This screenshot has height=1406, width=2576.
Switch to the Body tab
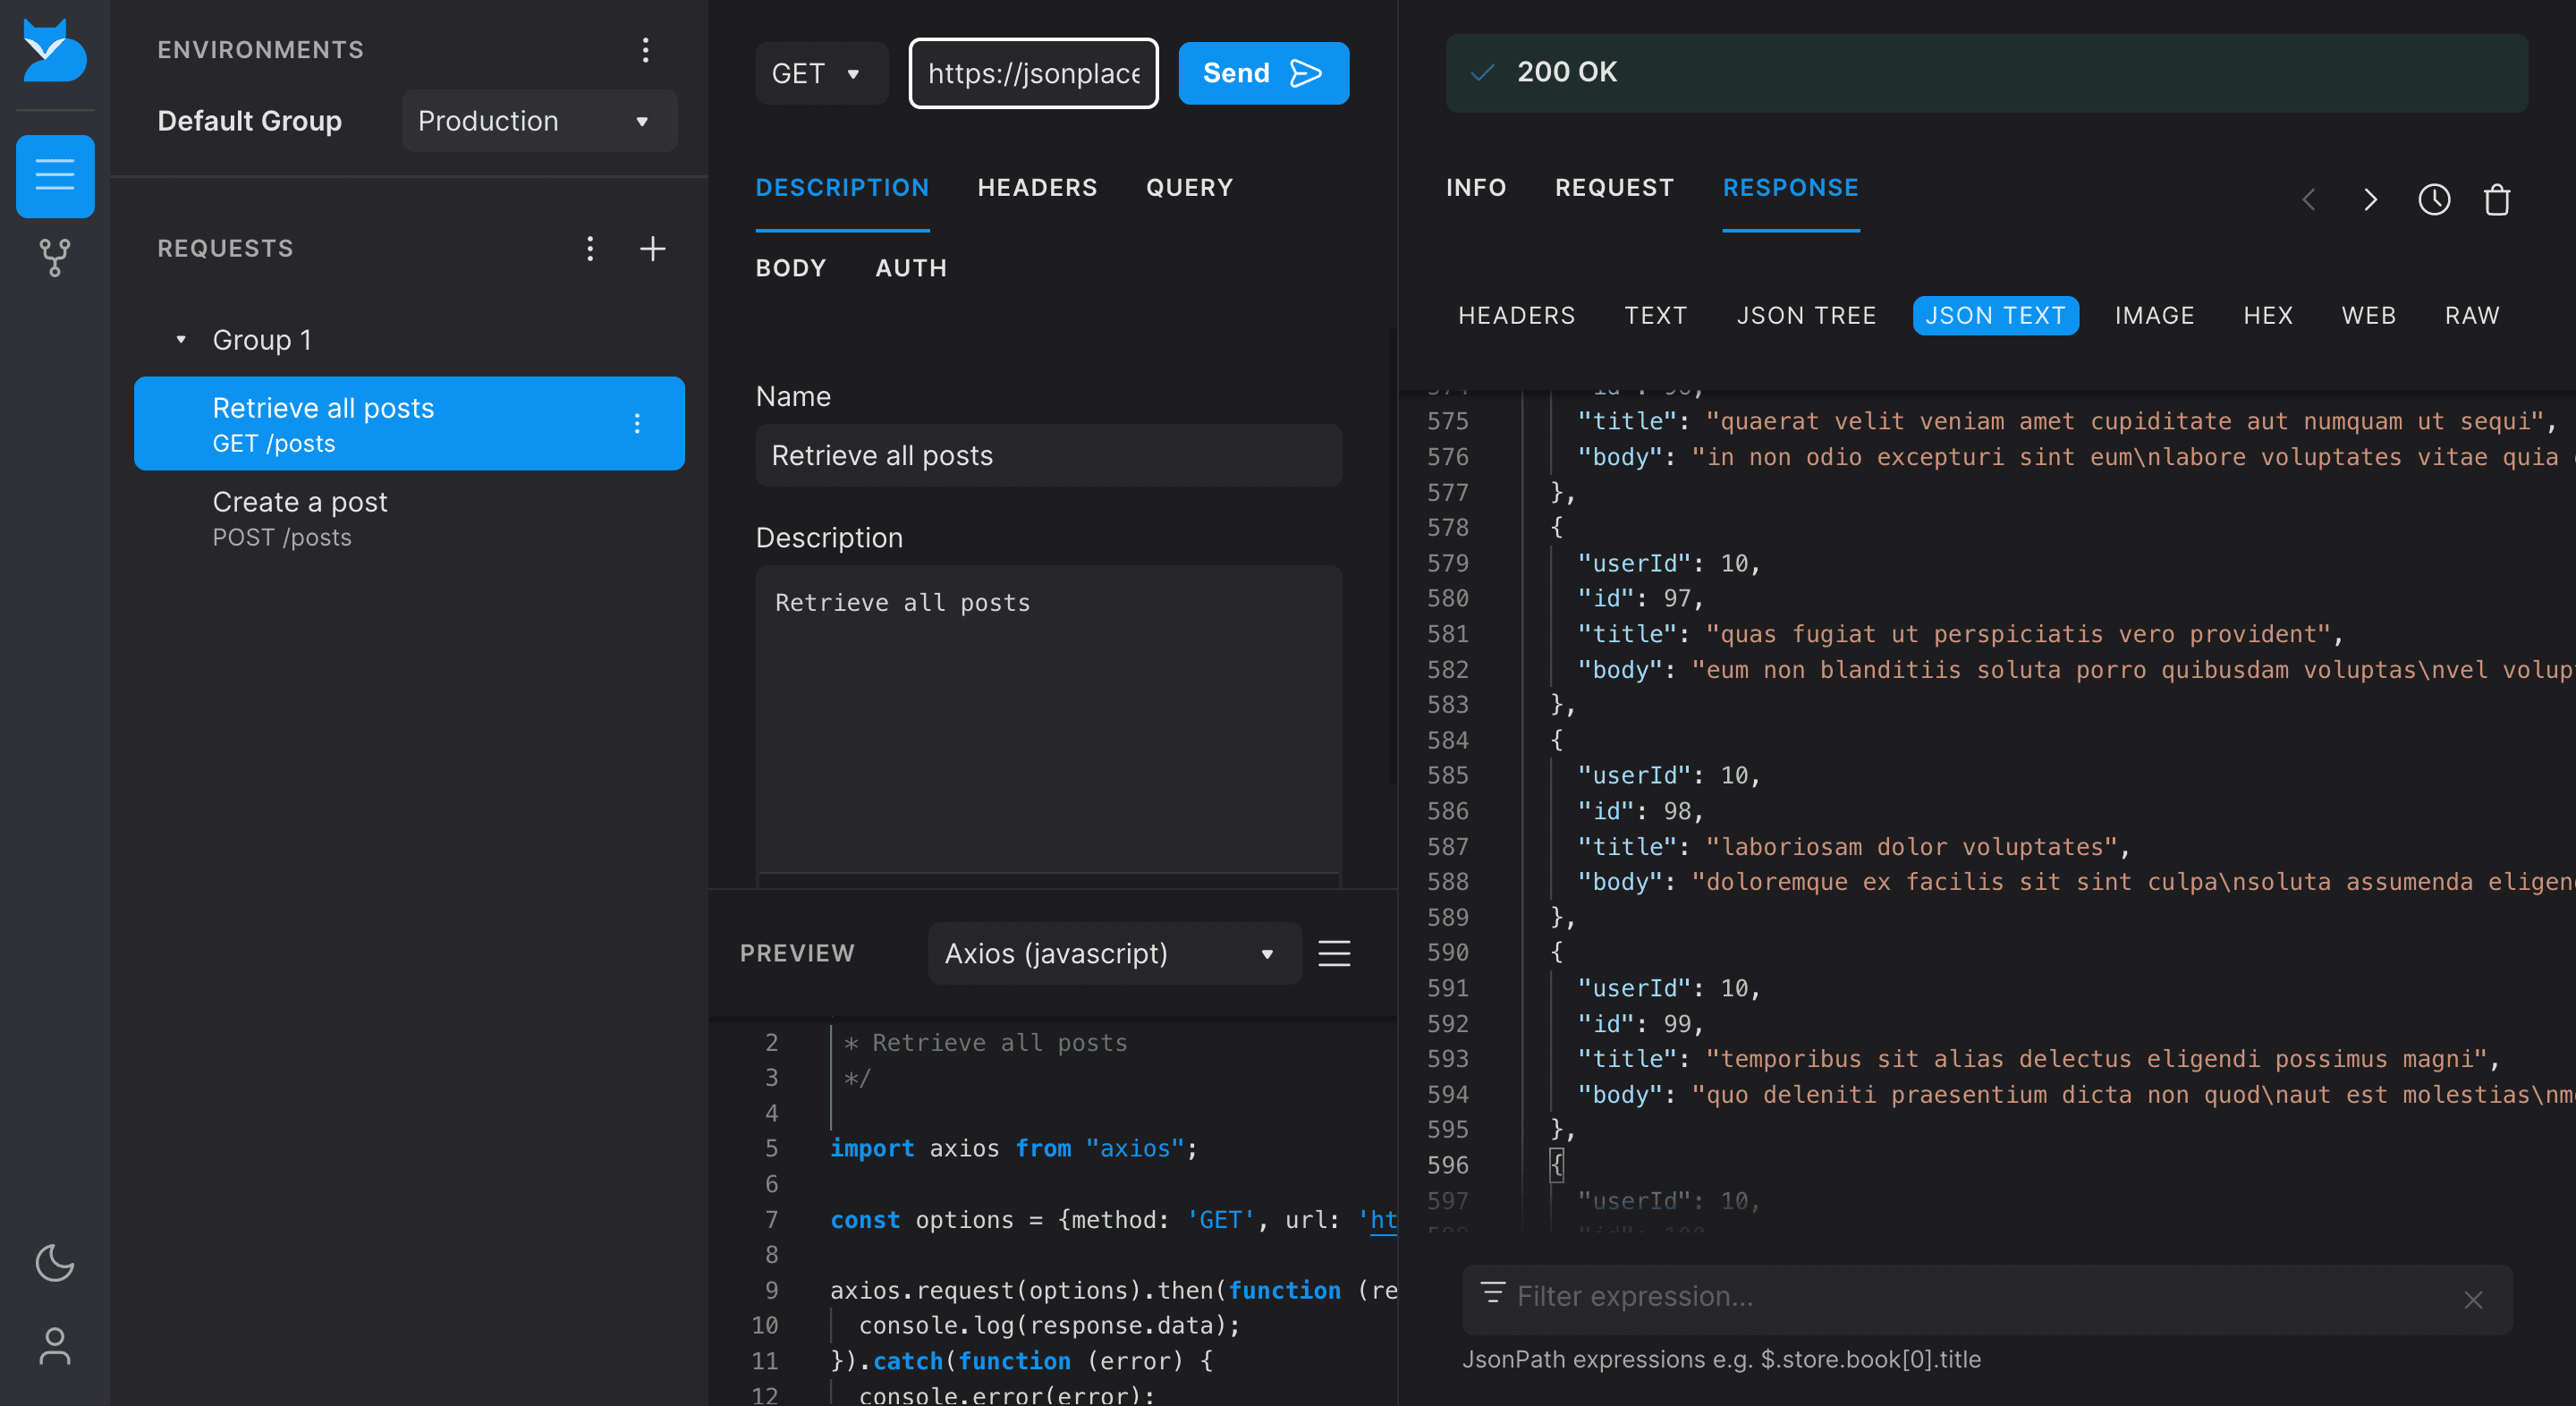tap(791, 268)
